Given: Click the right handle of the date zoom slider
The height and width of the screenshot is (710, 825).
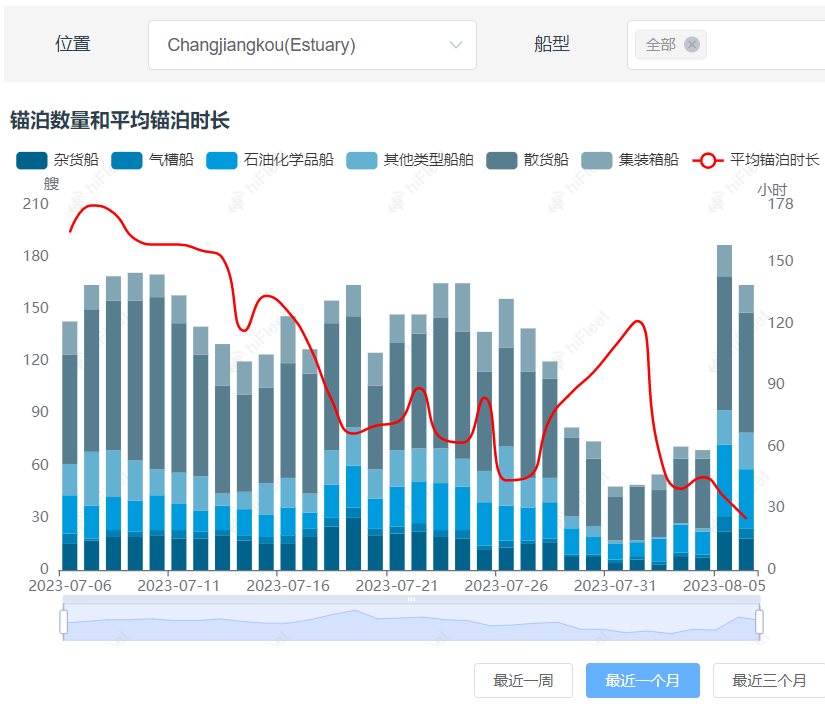Looking at the screenshot, I should (759, 622).
